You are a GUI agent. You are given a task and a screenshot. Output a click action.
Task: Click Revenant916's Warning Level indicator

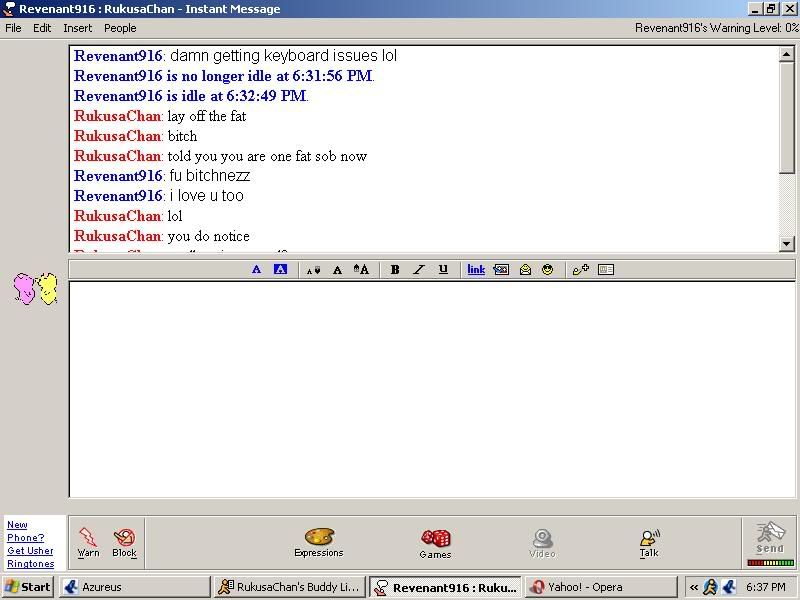click(x=717, y=28)
